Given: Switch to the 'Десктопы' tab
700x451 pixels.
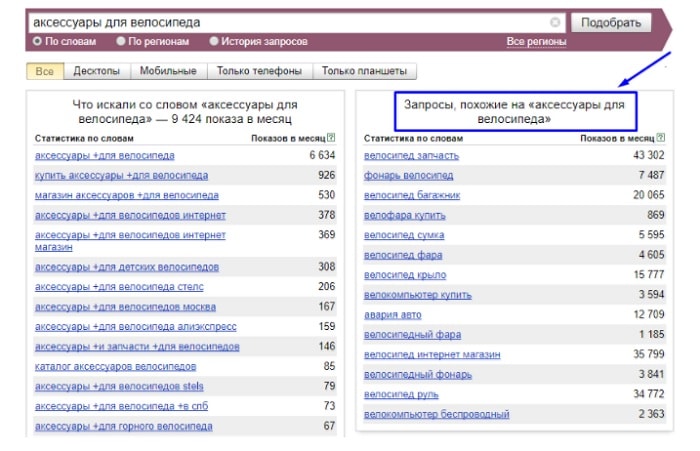Looking at the screenshot, I should click(x=96, y=72).
